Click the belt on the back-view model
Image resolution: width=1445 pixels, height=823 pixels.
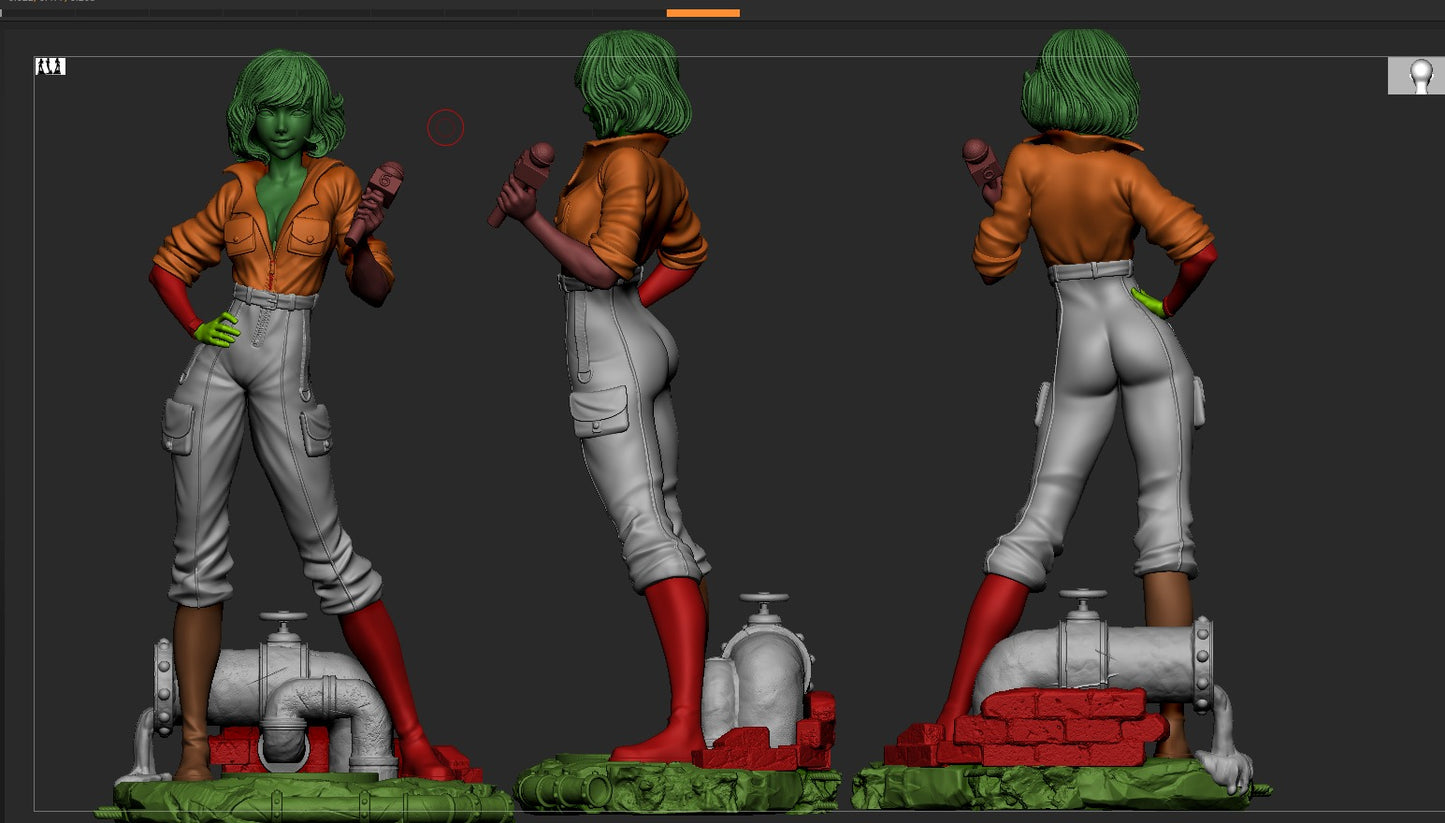(1092, 270)
